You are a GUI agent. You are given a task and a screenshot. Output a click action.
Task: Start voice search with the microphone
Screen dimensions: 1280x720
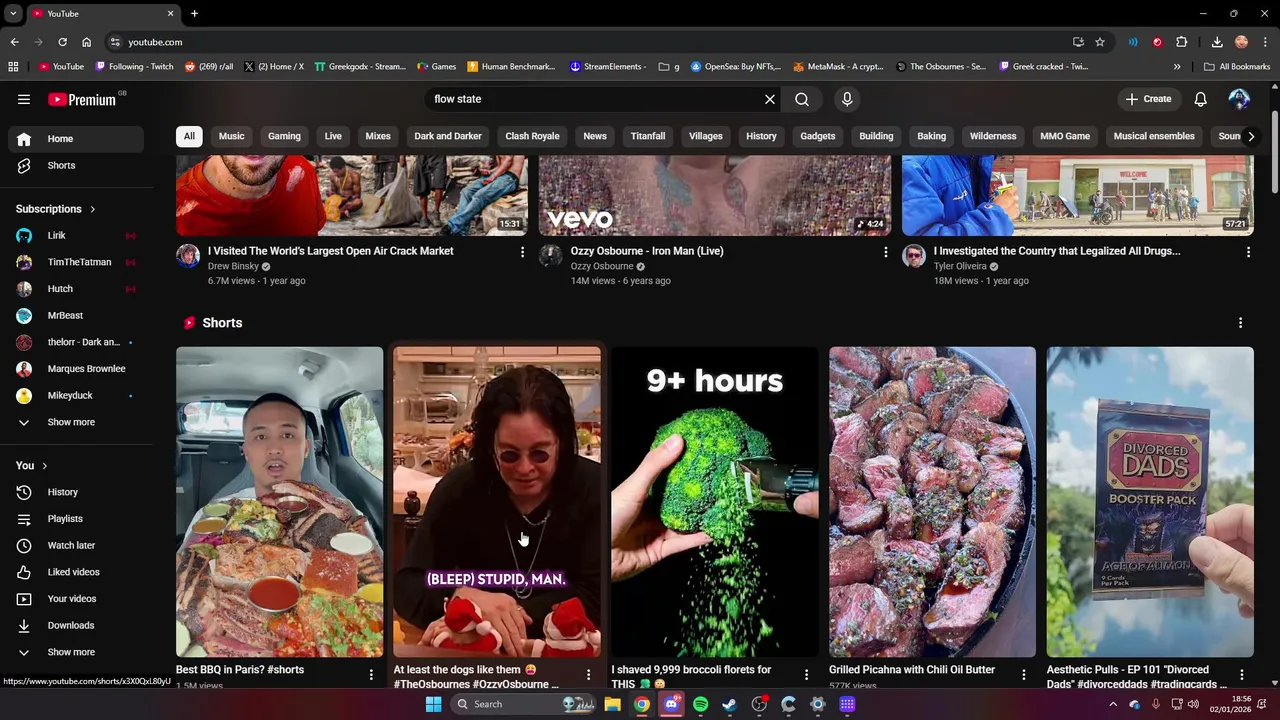847,99
